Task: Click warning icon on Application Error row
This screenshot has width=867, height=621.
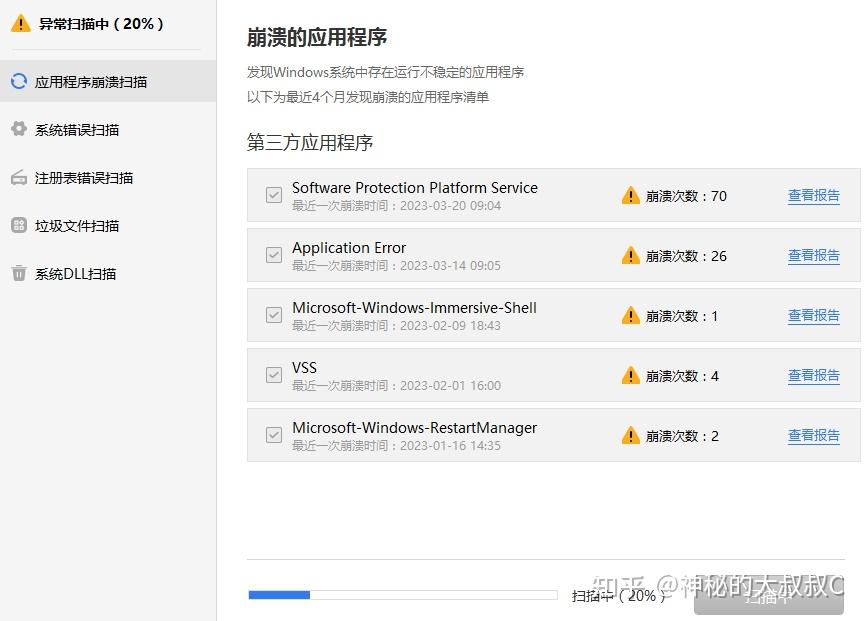Action: 630,256
